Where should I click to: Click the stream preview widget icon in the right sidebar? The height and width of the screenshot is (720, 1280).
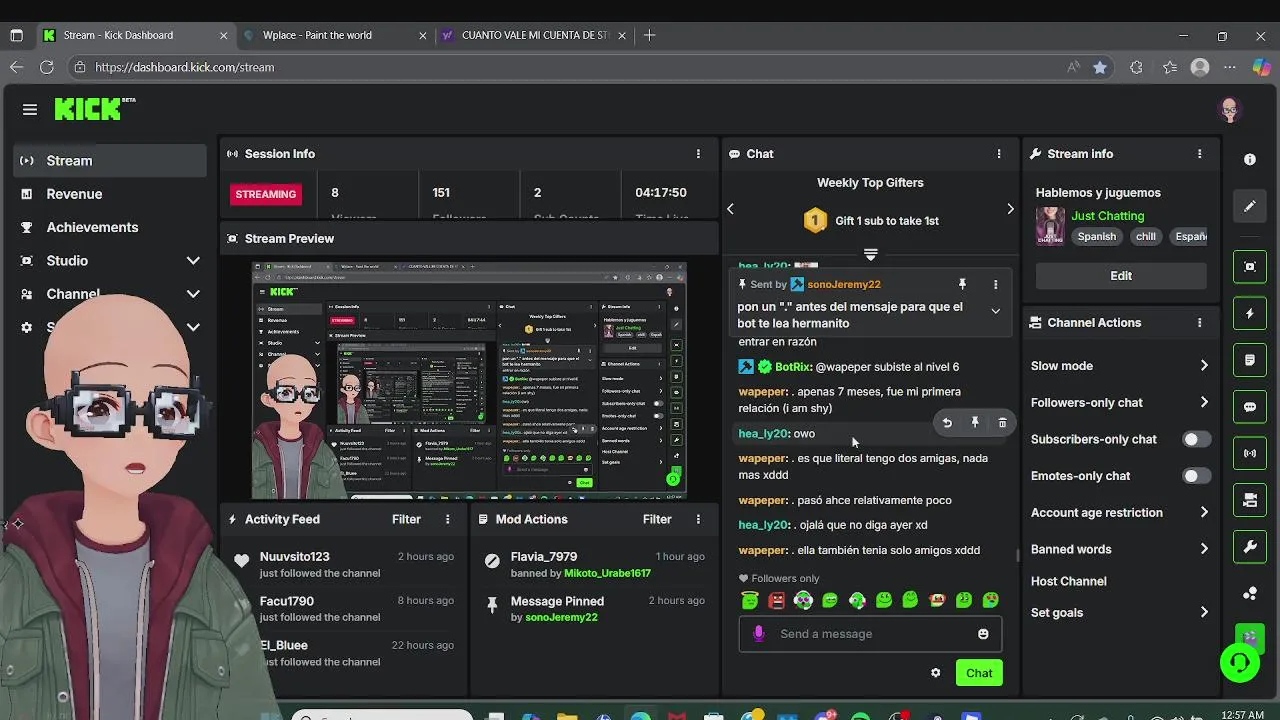(1250, 266)
